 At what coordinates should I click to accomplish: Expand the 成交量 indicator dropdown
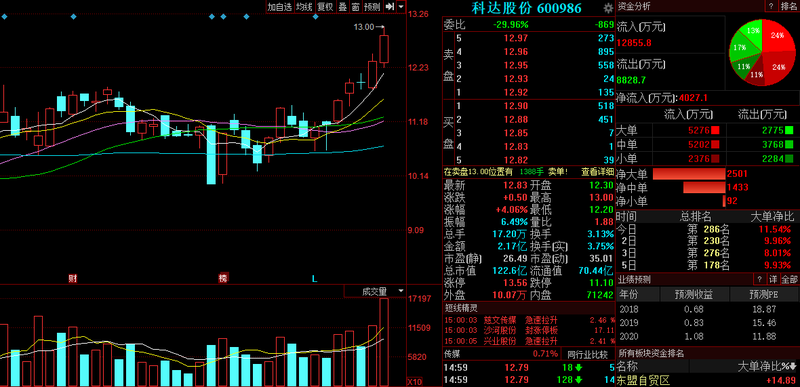coord(401,291)
